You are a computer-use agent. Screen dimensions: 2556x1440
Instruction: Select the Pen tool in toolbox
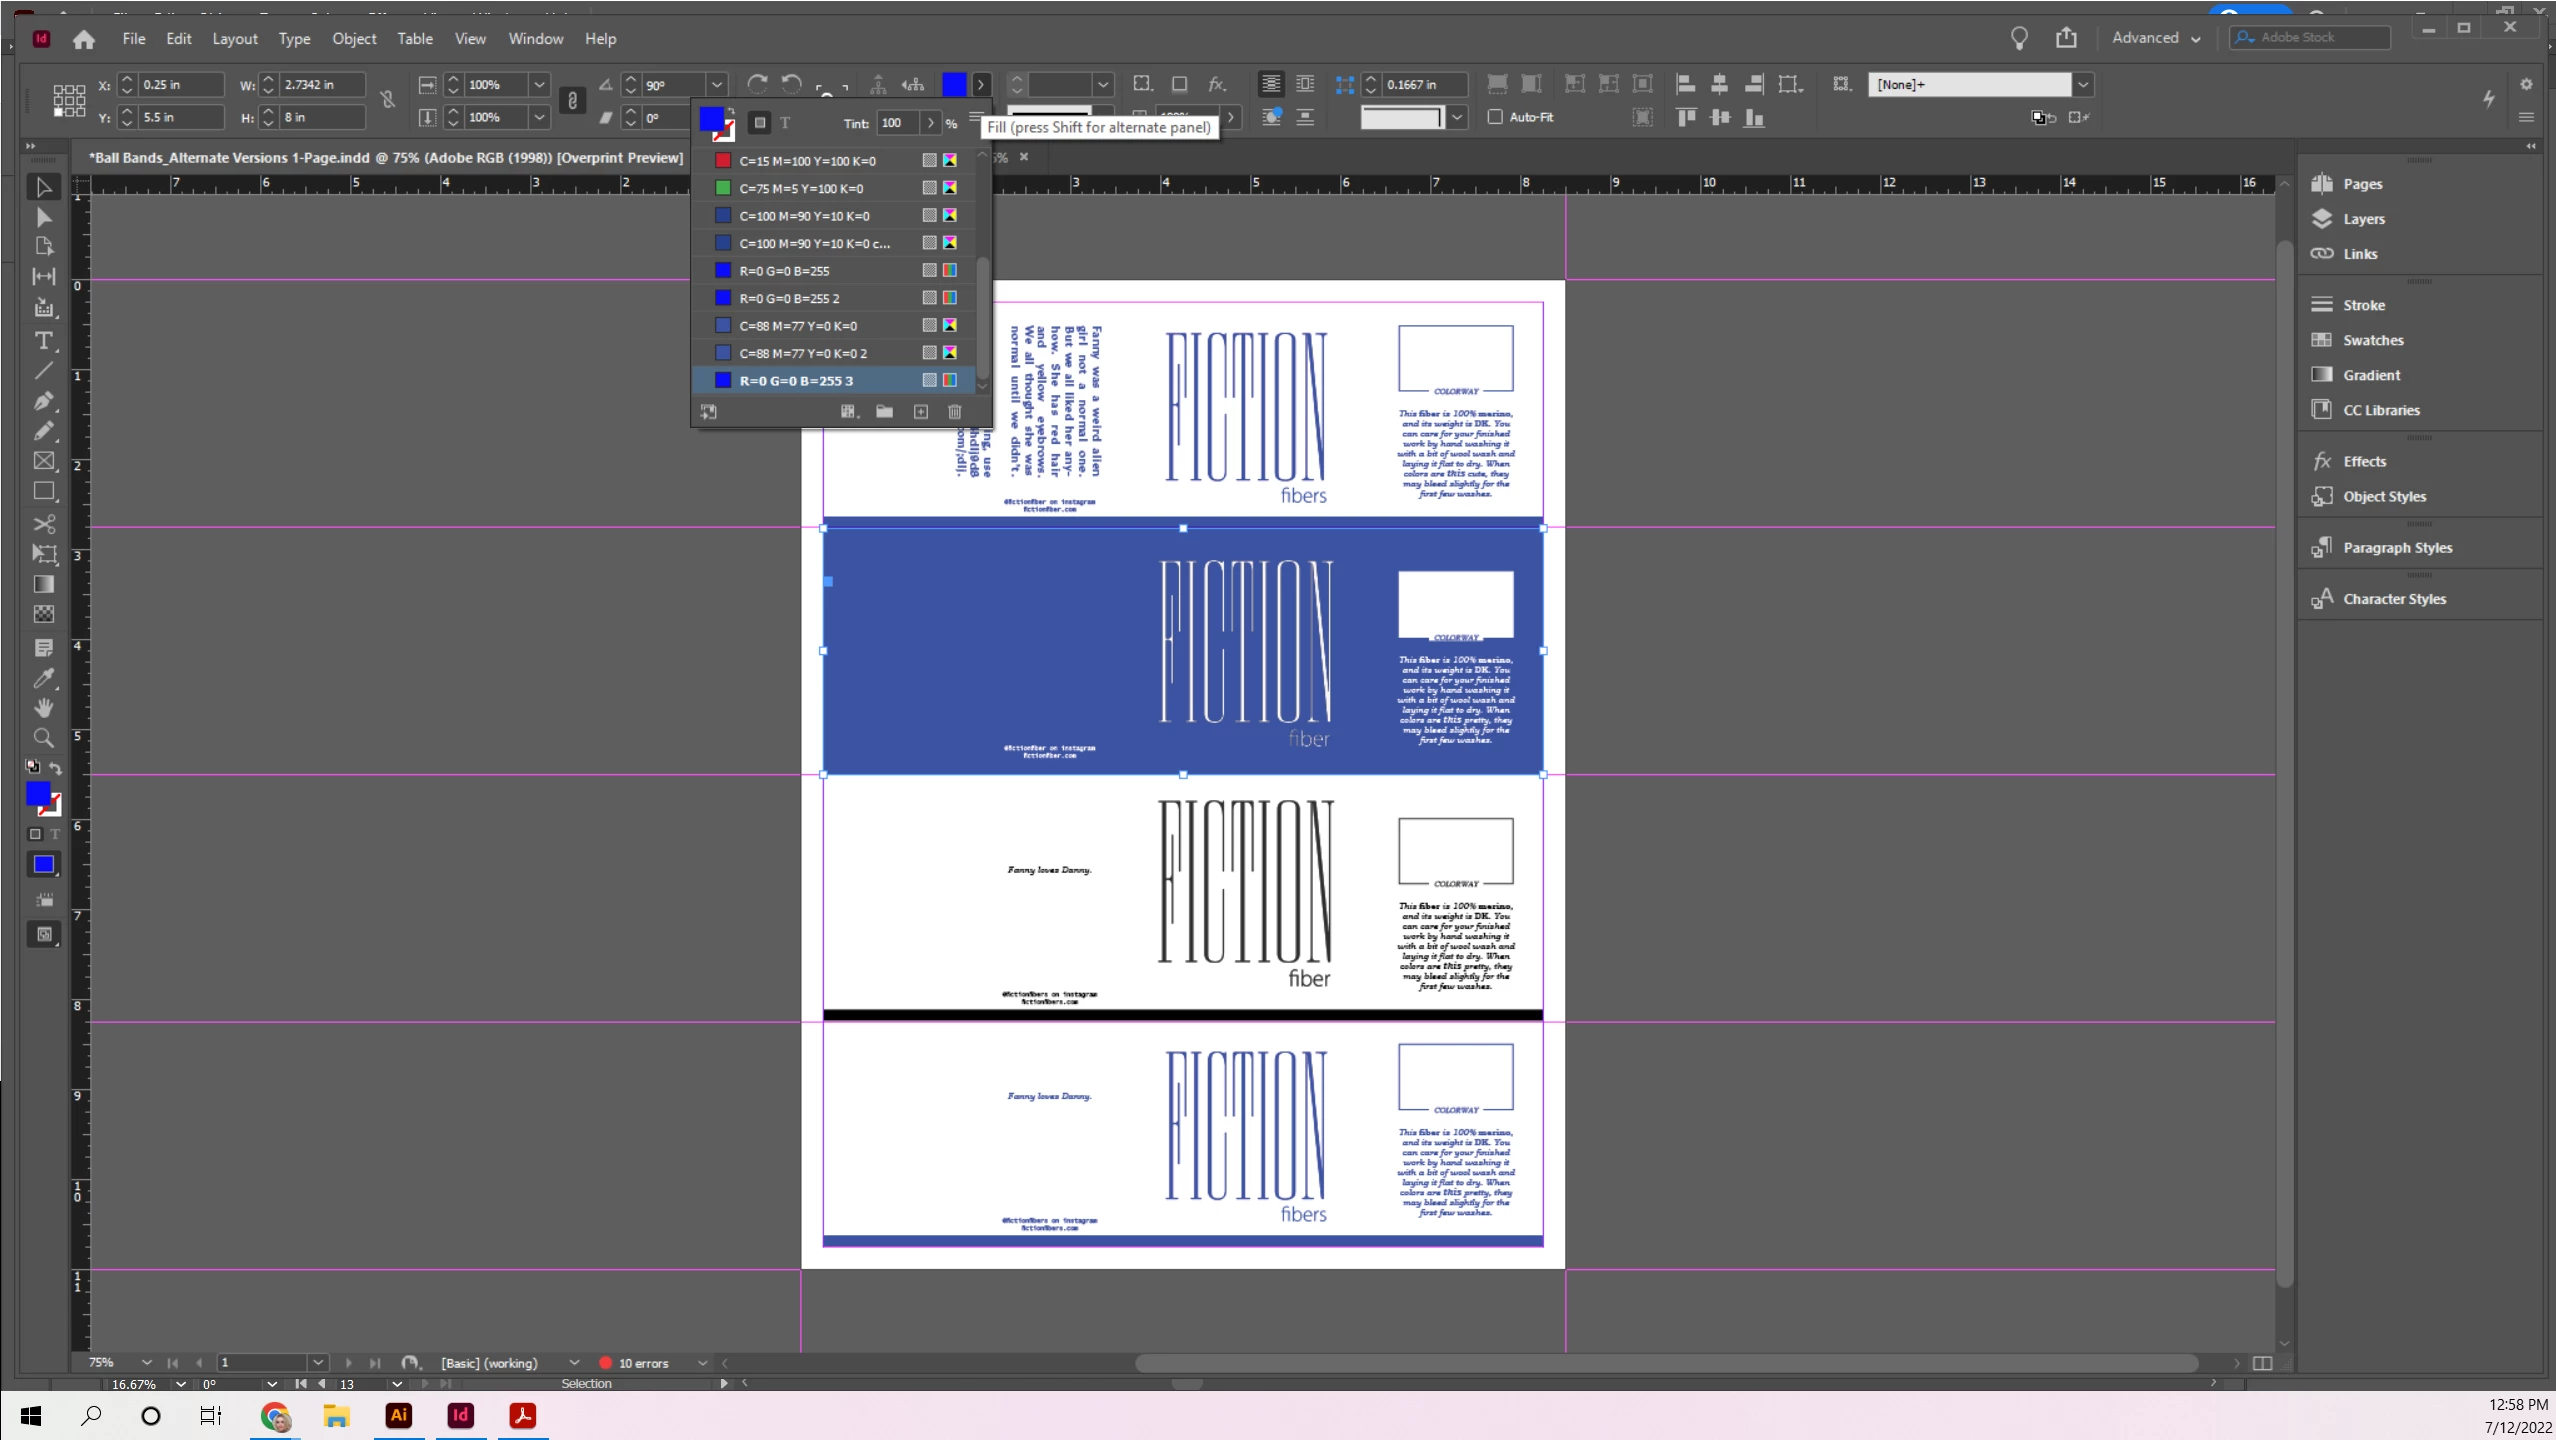[x=43, y=401]
